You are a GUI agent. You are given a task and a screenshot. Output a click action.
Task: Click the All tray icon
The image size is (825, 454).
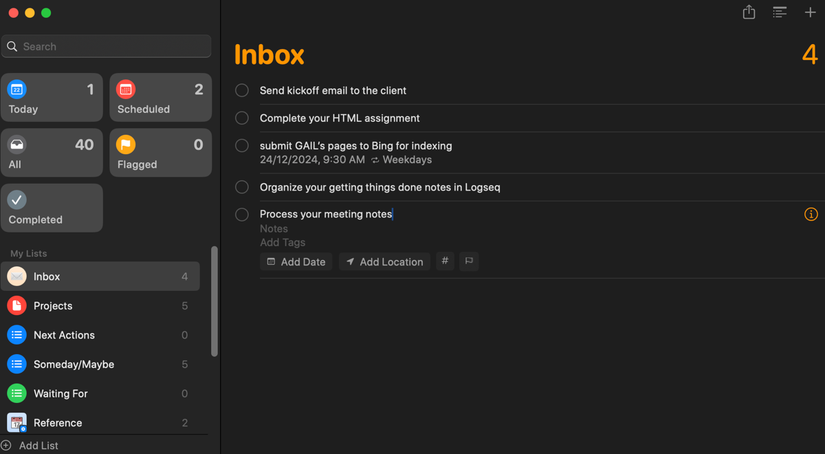(x=17, y=145)
